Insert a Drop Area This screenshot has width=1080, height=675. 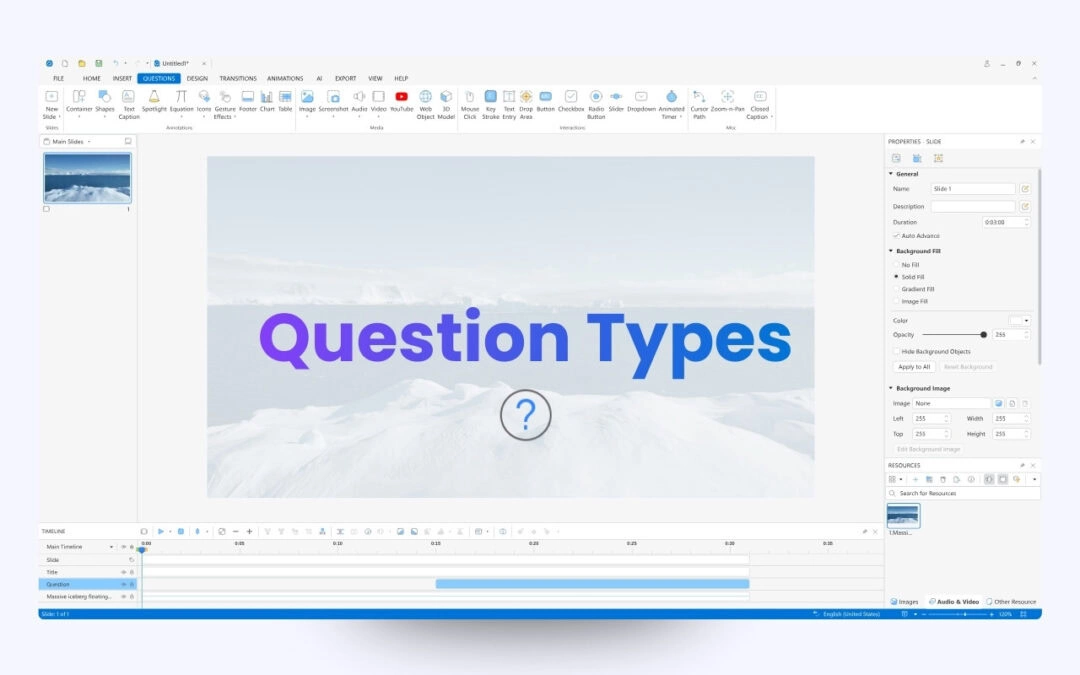click(x=526, y=104)
